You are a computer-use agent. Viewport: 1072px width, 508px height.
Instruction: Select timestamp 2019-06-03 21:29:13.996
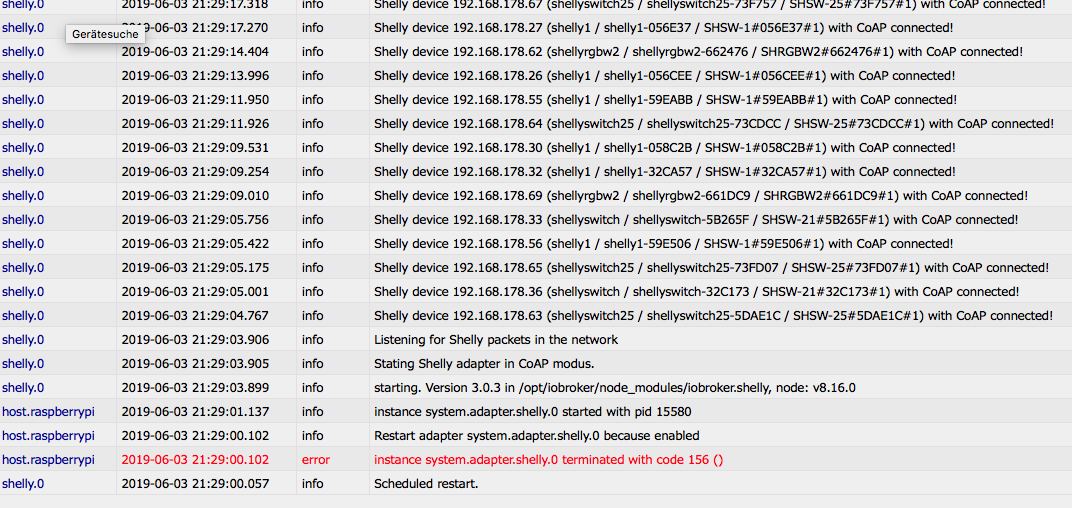click(196, 75)
